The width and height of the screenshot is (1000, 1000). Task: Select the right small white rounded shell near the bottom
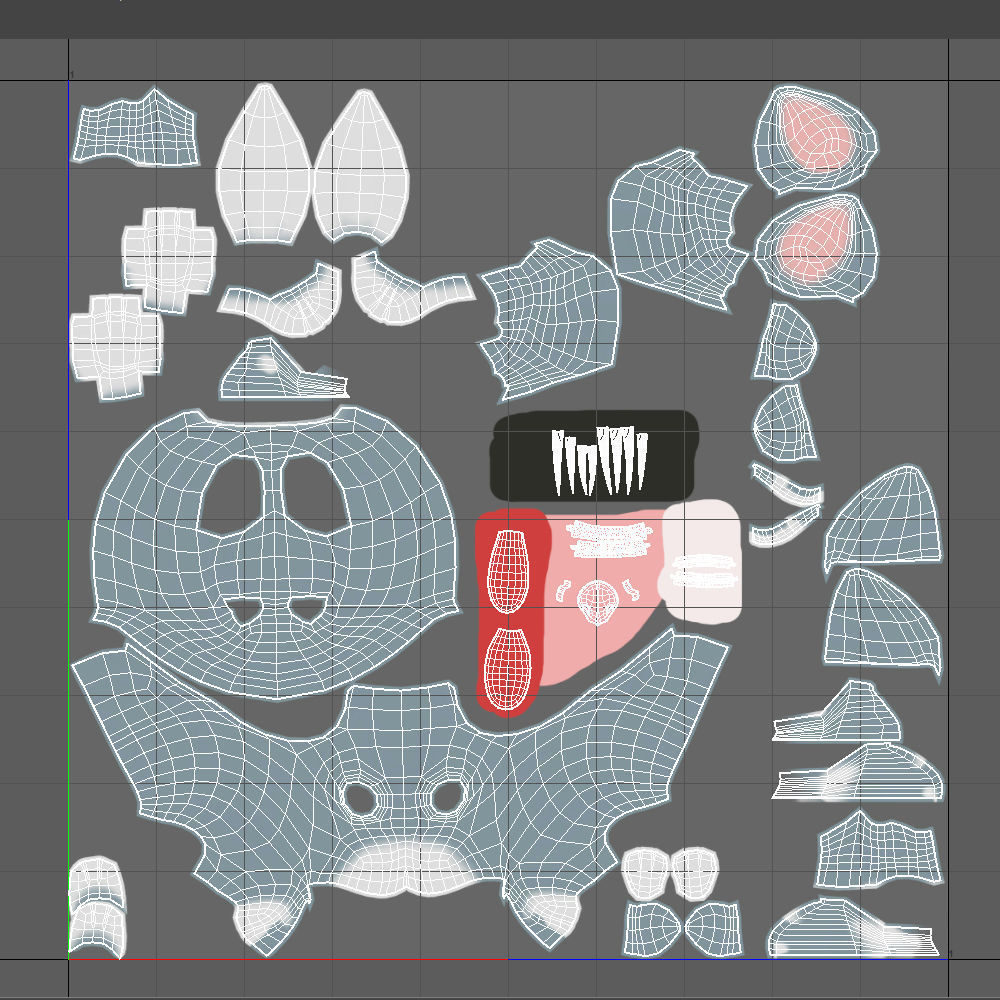tap(695, 872)
